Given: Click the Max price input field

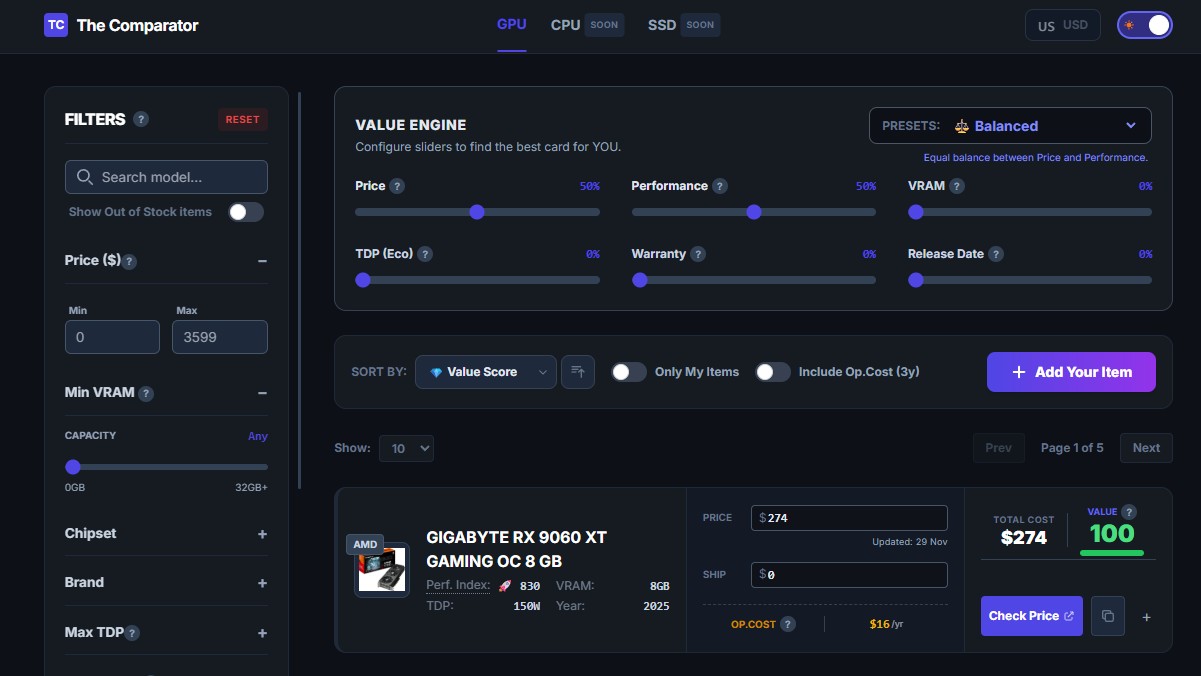Looking at the screenshot, I should click(x=220, y=337).
